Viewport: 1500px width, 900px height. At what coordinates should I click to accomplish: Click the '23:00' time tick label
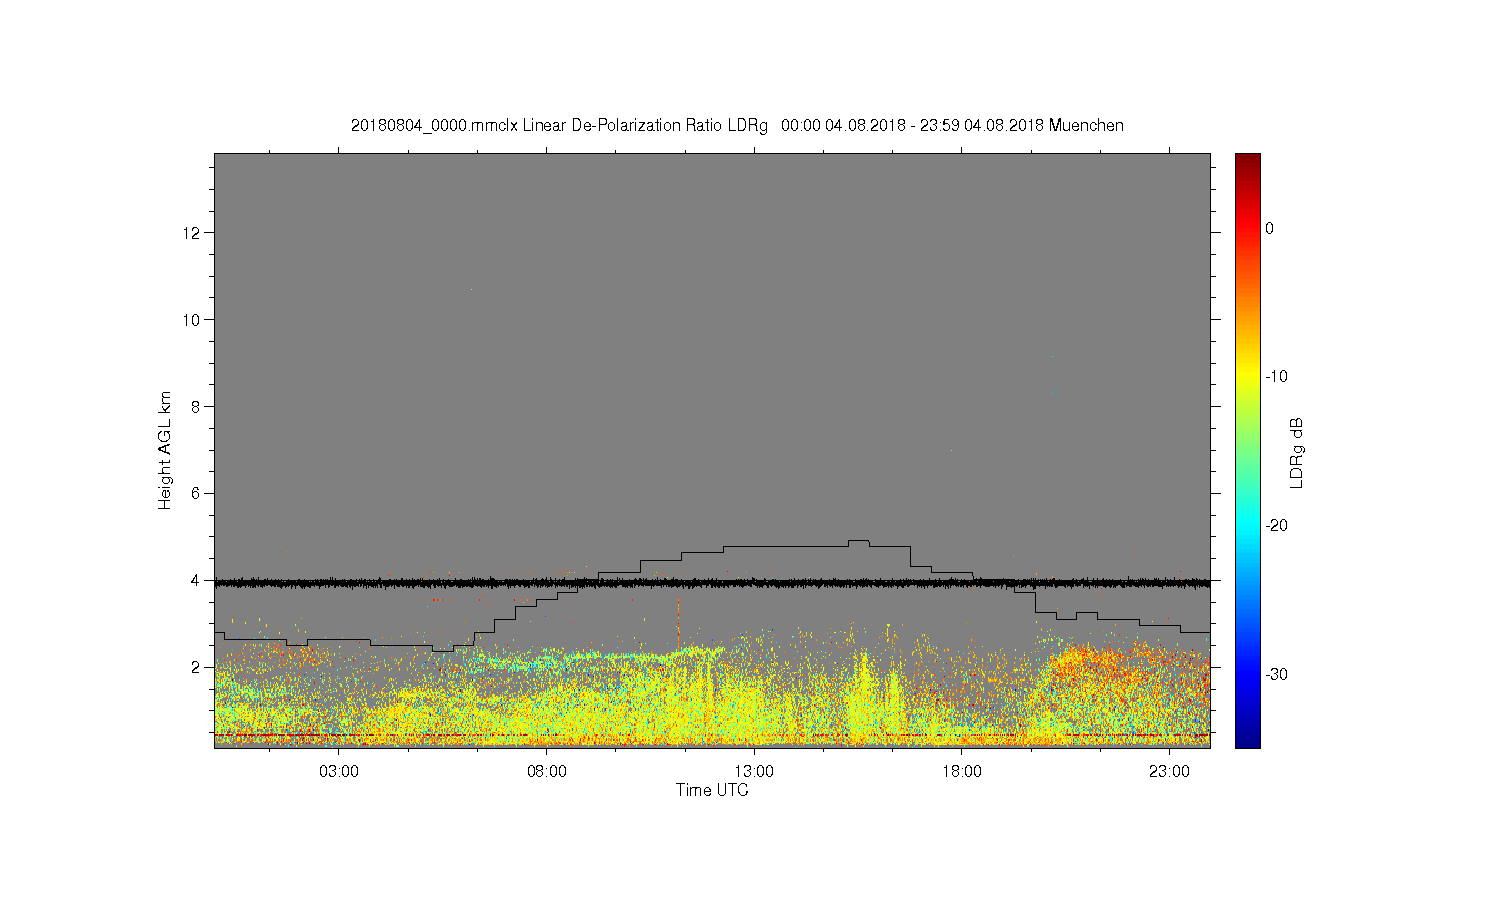point(1169,772)
